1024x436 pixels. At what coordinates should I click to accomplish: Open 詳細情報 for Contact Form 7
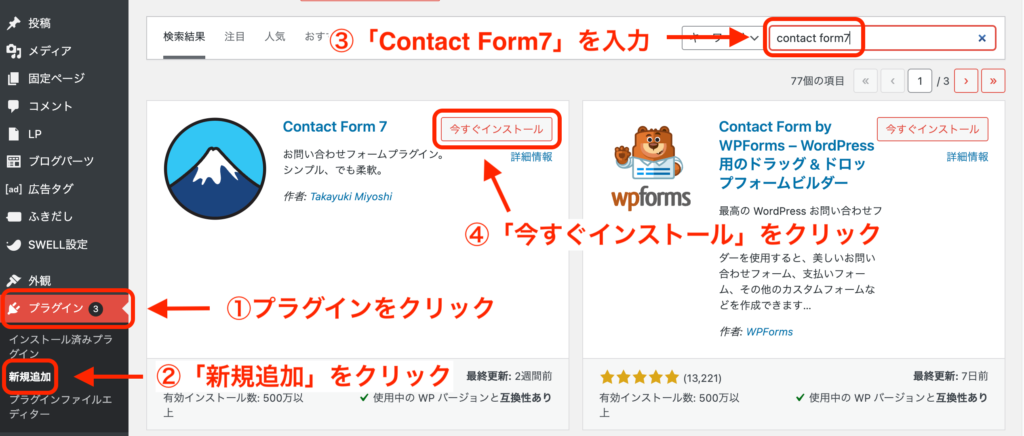pyautogui.click(x=532, y=157)
